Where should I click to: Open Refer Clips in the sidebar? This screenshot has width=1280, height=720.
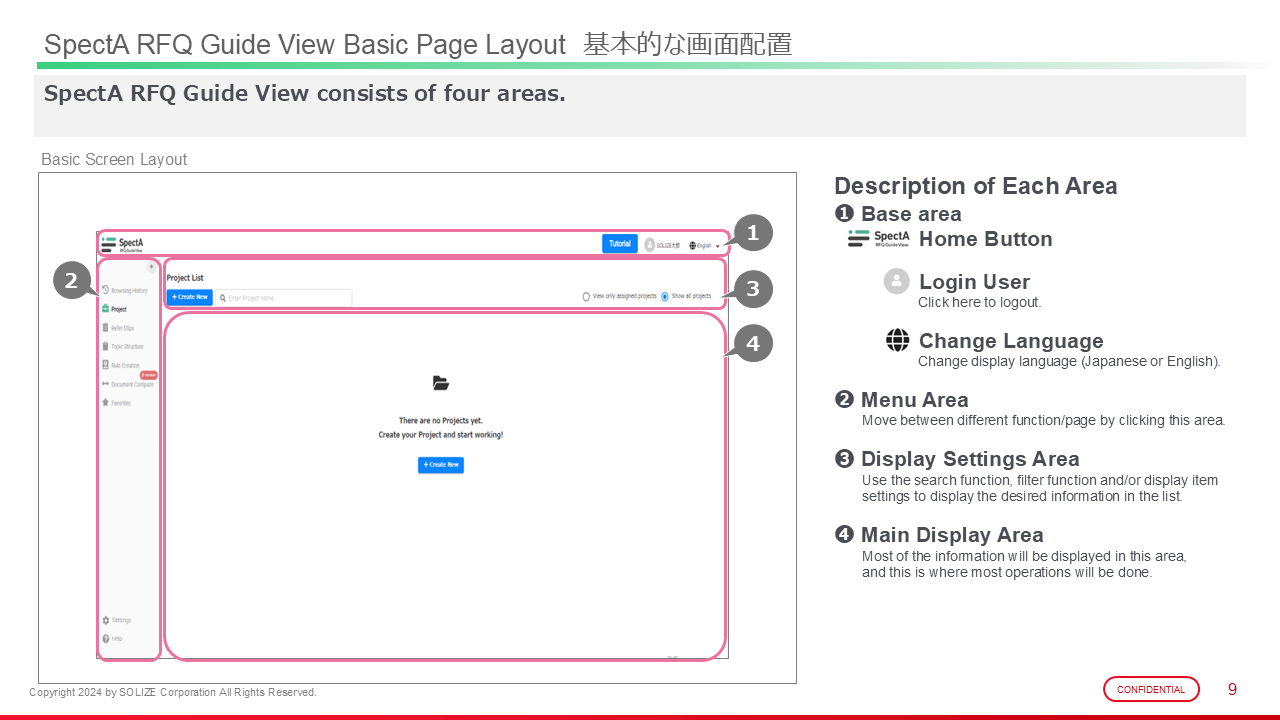coord(122,328)
